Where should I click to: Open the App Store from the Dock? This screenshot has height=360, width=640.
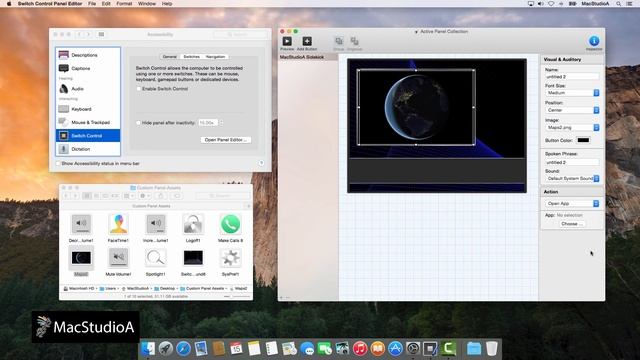(395, 349)
